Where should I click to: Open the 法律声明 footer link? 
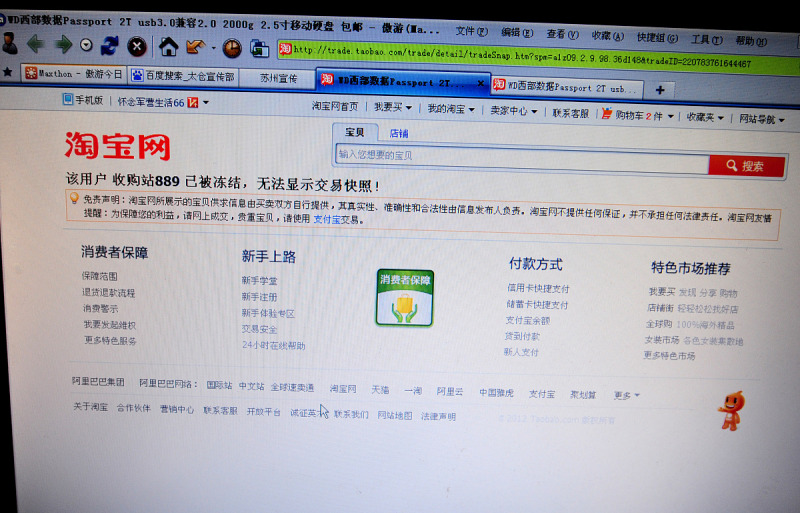tap(438, 417)
